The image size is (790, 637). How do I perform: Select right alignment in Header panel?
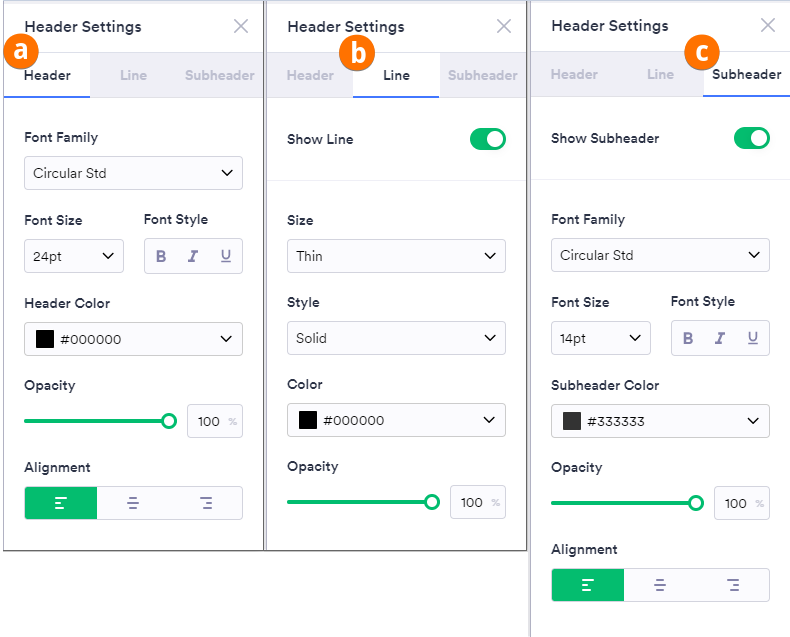tap(206, 503)
